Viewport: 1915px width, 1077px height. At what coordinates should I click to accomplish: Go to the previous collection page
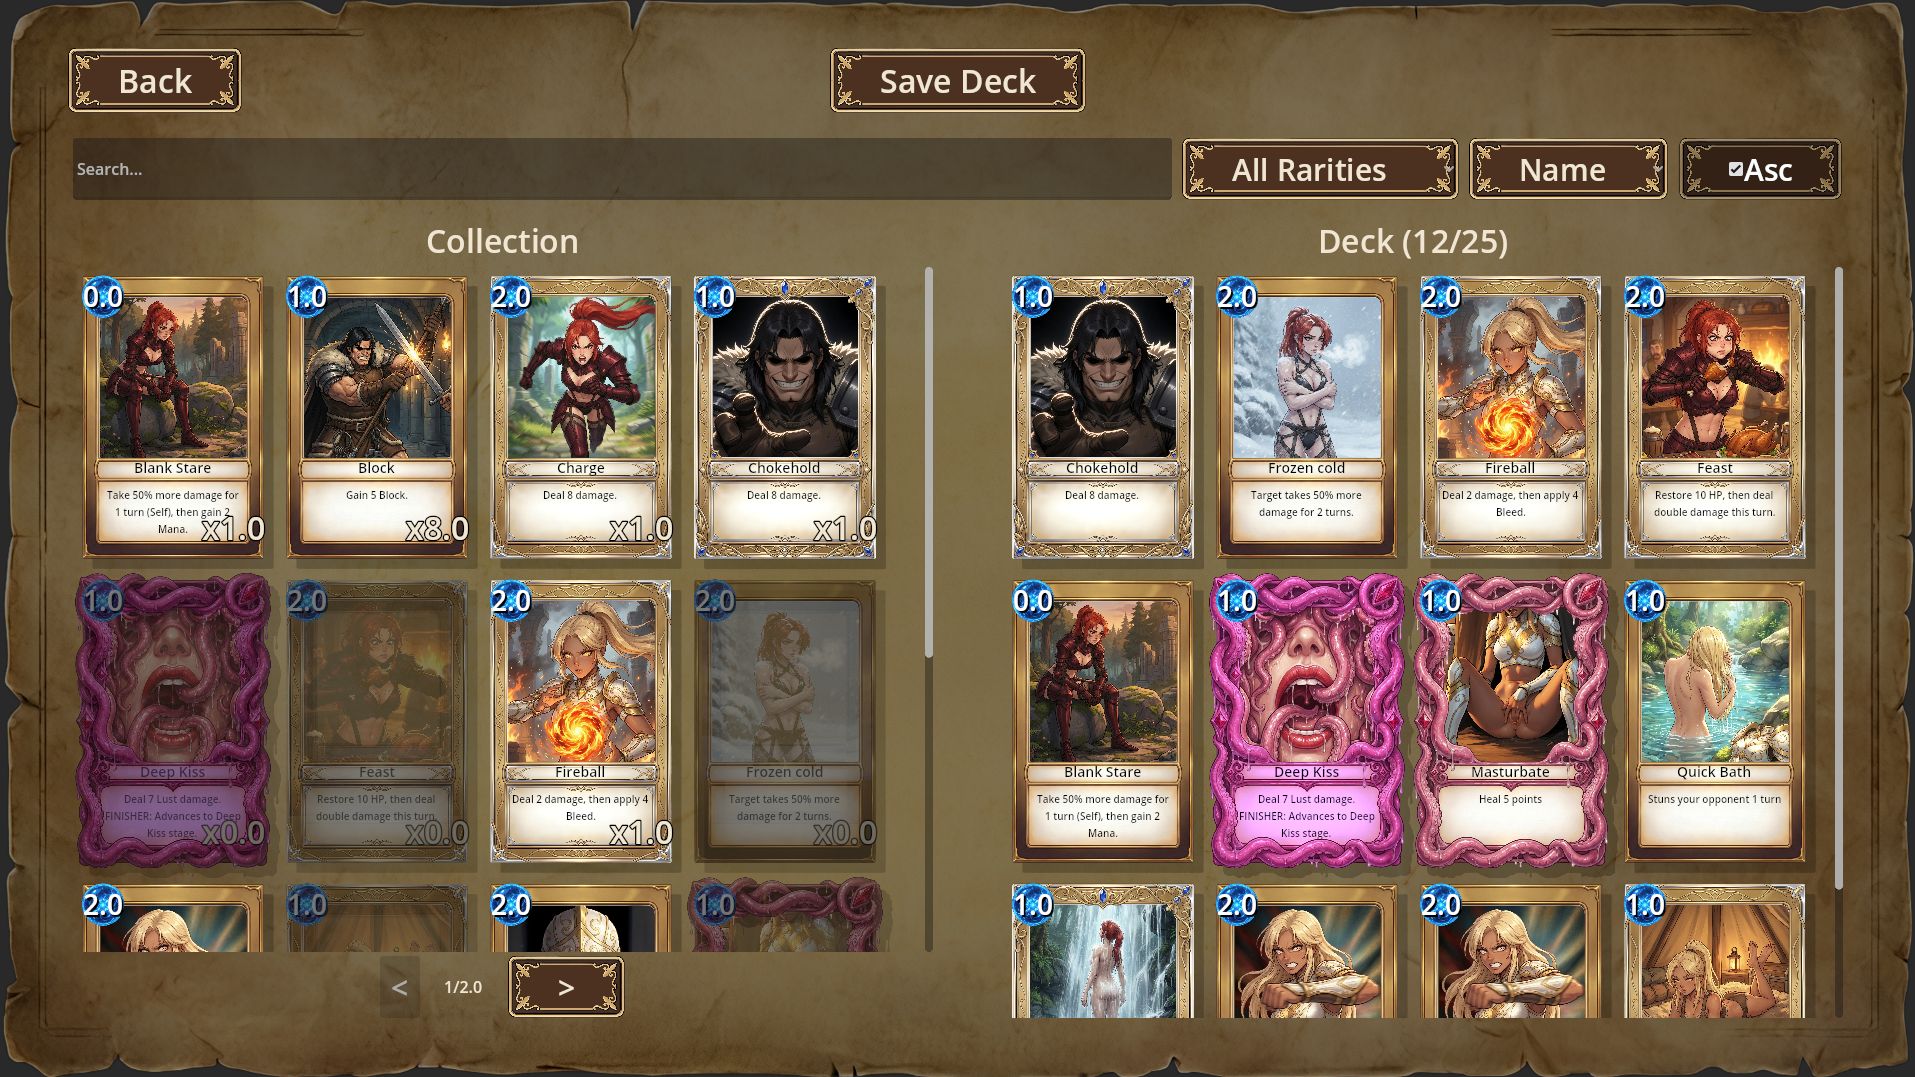click(x=399, y=987)
